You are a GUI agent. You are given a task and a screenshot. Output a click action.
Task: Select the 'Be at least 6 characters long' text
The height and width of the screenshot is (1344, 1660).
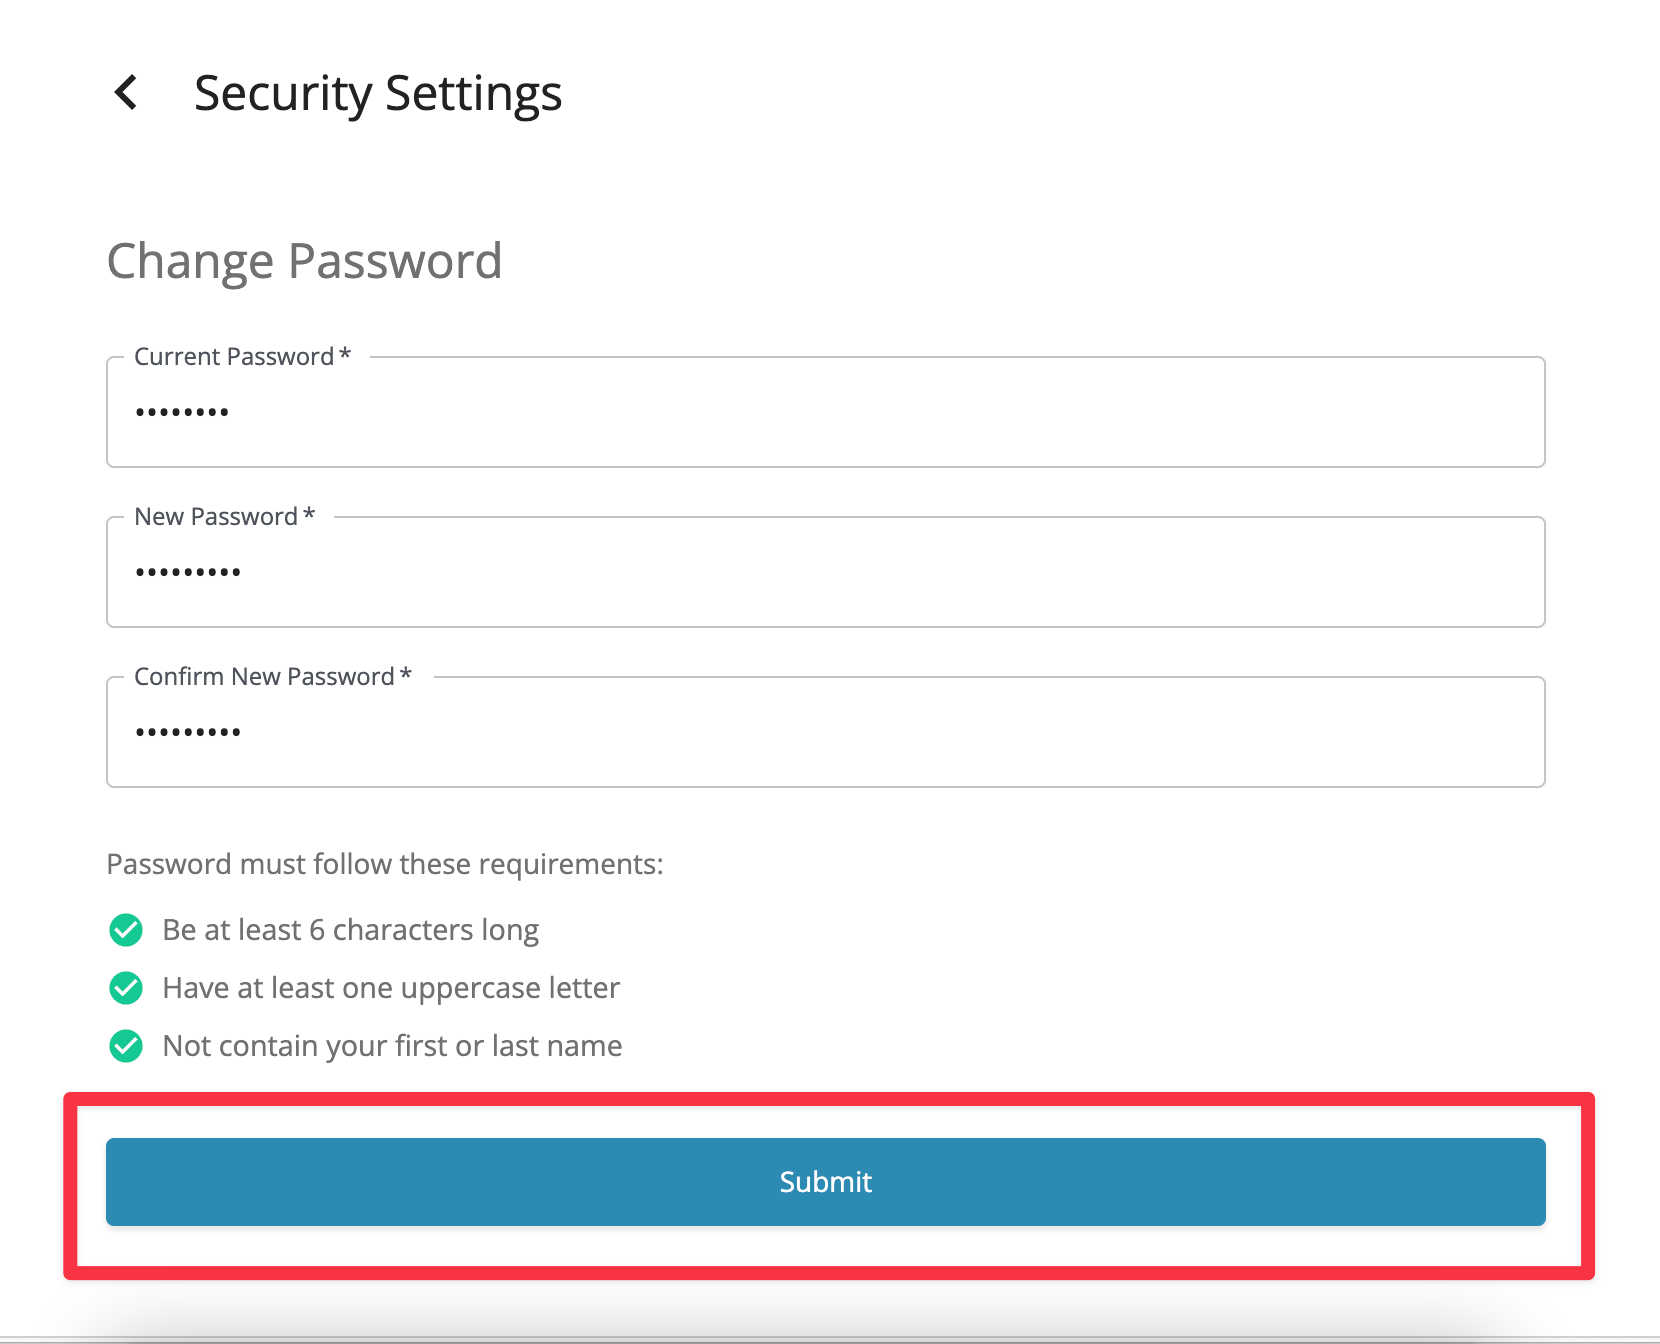(350, 930)
